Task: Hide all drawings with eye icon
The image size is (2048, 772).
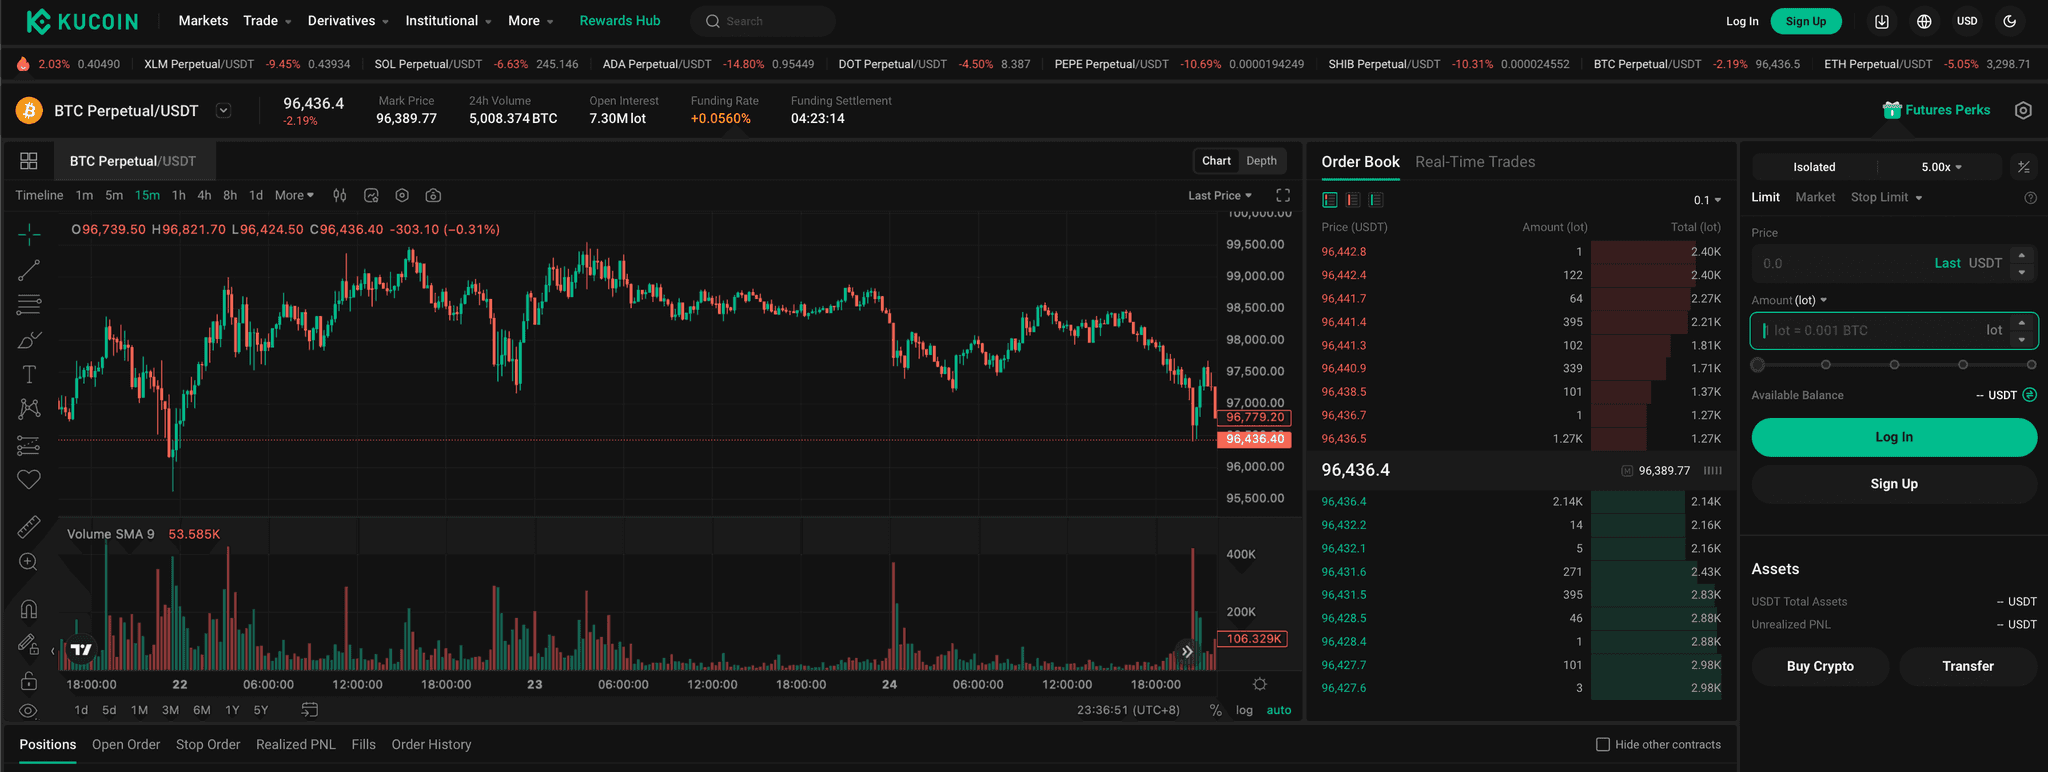Action: pyautogui.click(x=29, y=711)
